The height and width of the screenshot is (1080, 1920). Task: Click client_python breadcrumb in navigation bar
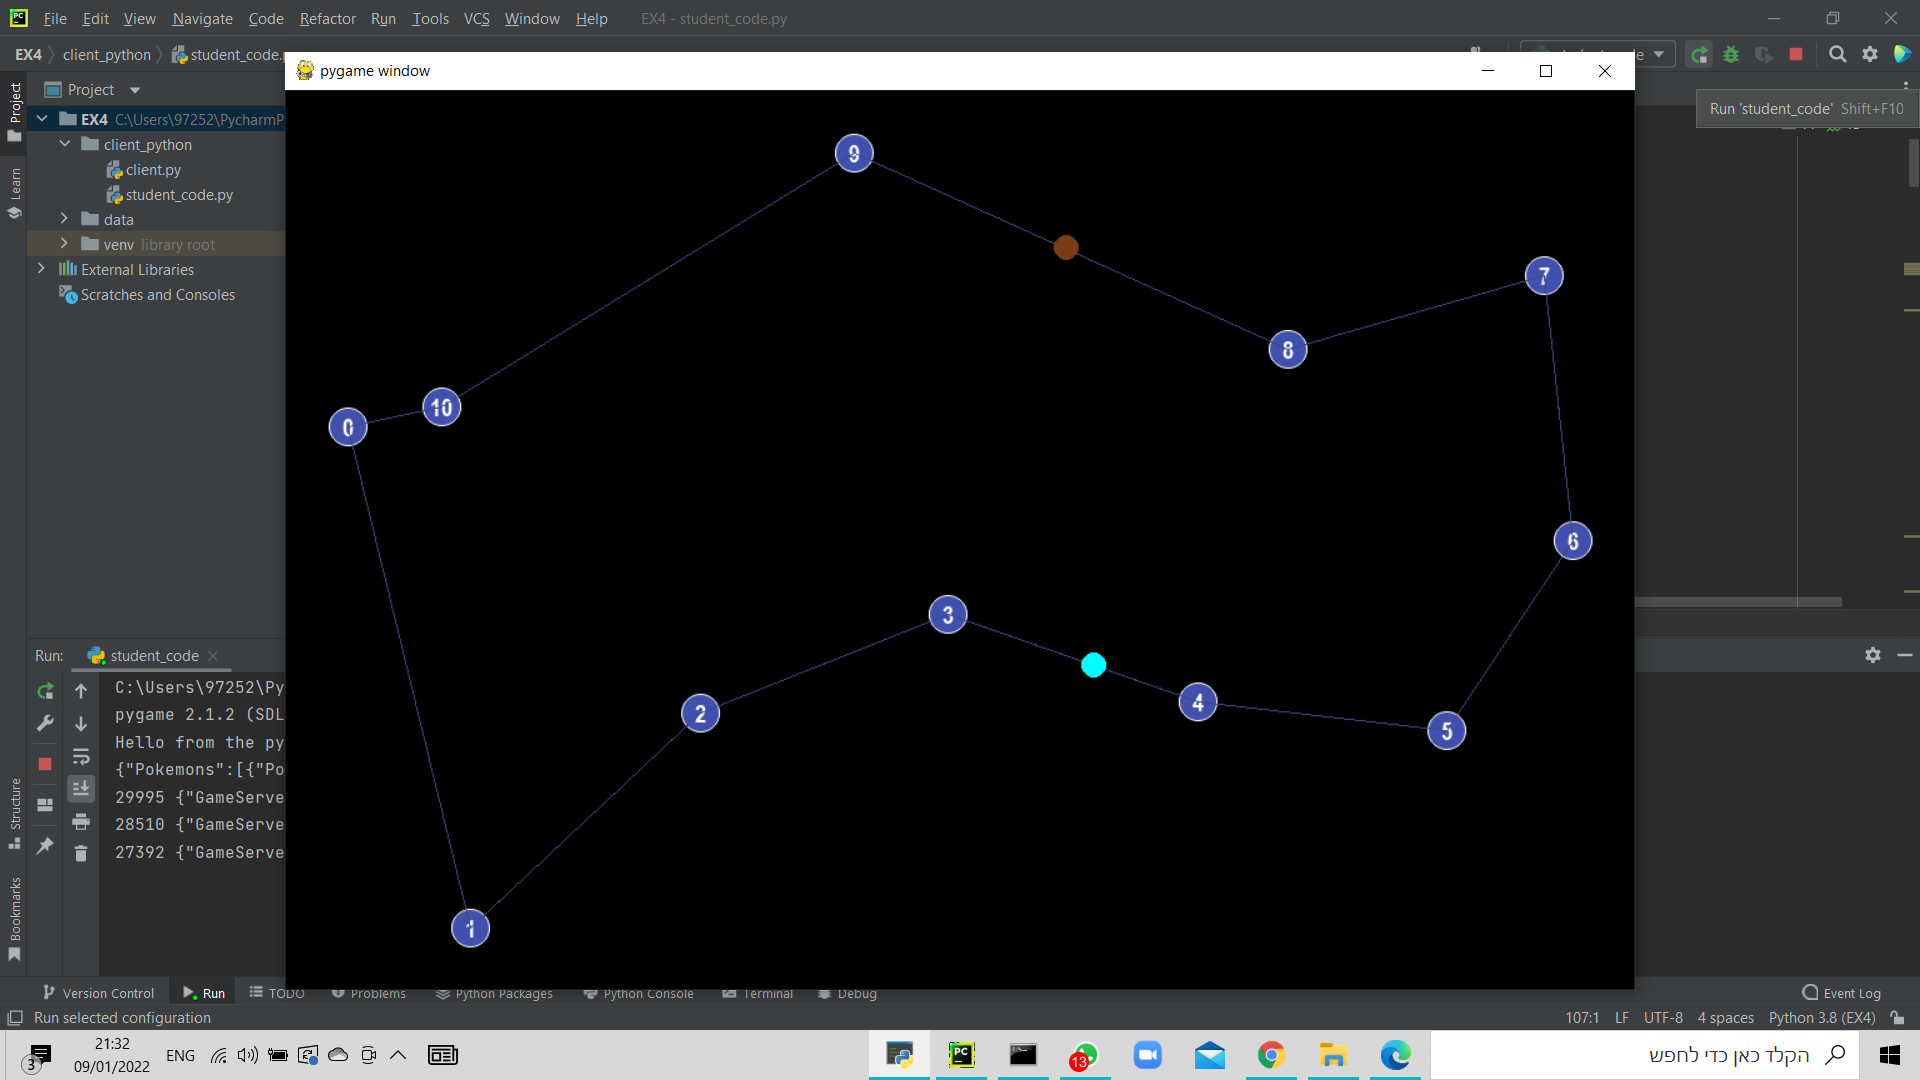pos(106,54)
